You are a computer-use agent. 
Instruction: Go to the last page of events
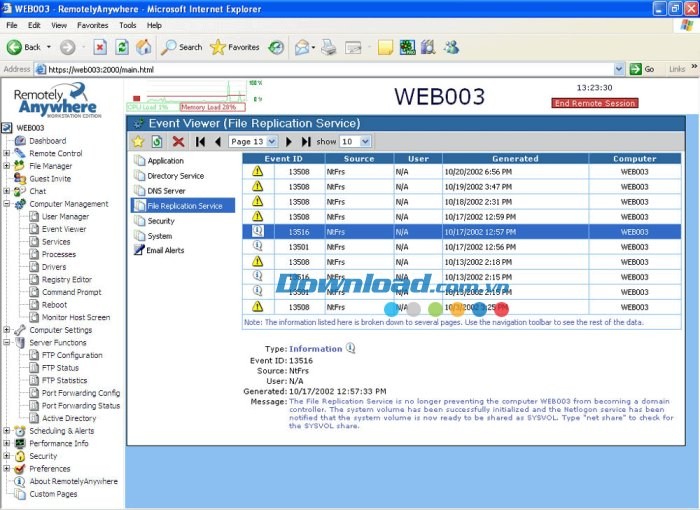pyautogui.click(x=306, y=142)
